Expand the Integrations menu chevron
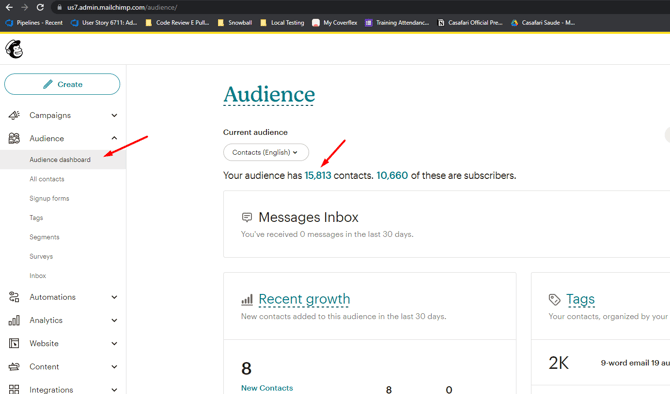This screenshot has height=394, width=670. pyautogui.click(x=114, y=389)
